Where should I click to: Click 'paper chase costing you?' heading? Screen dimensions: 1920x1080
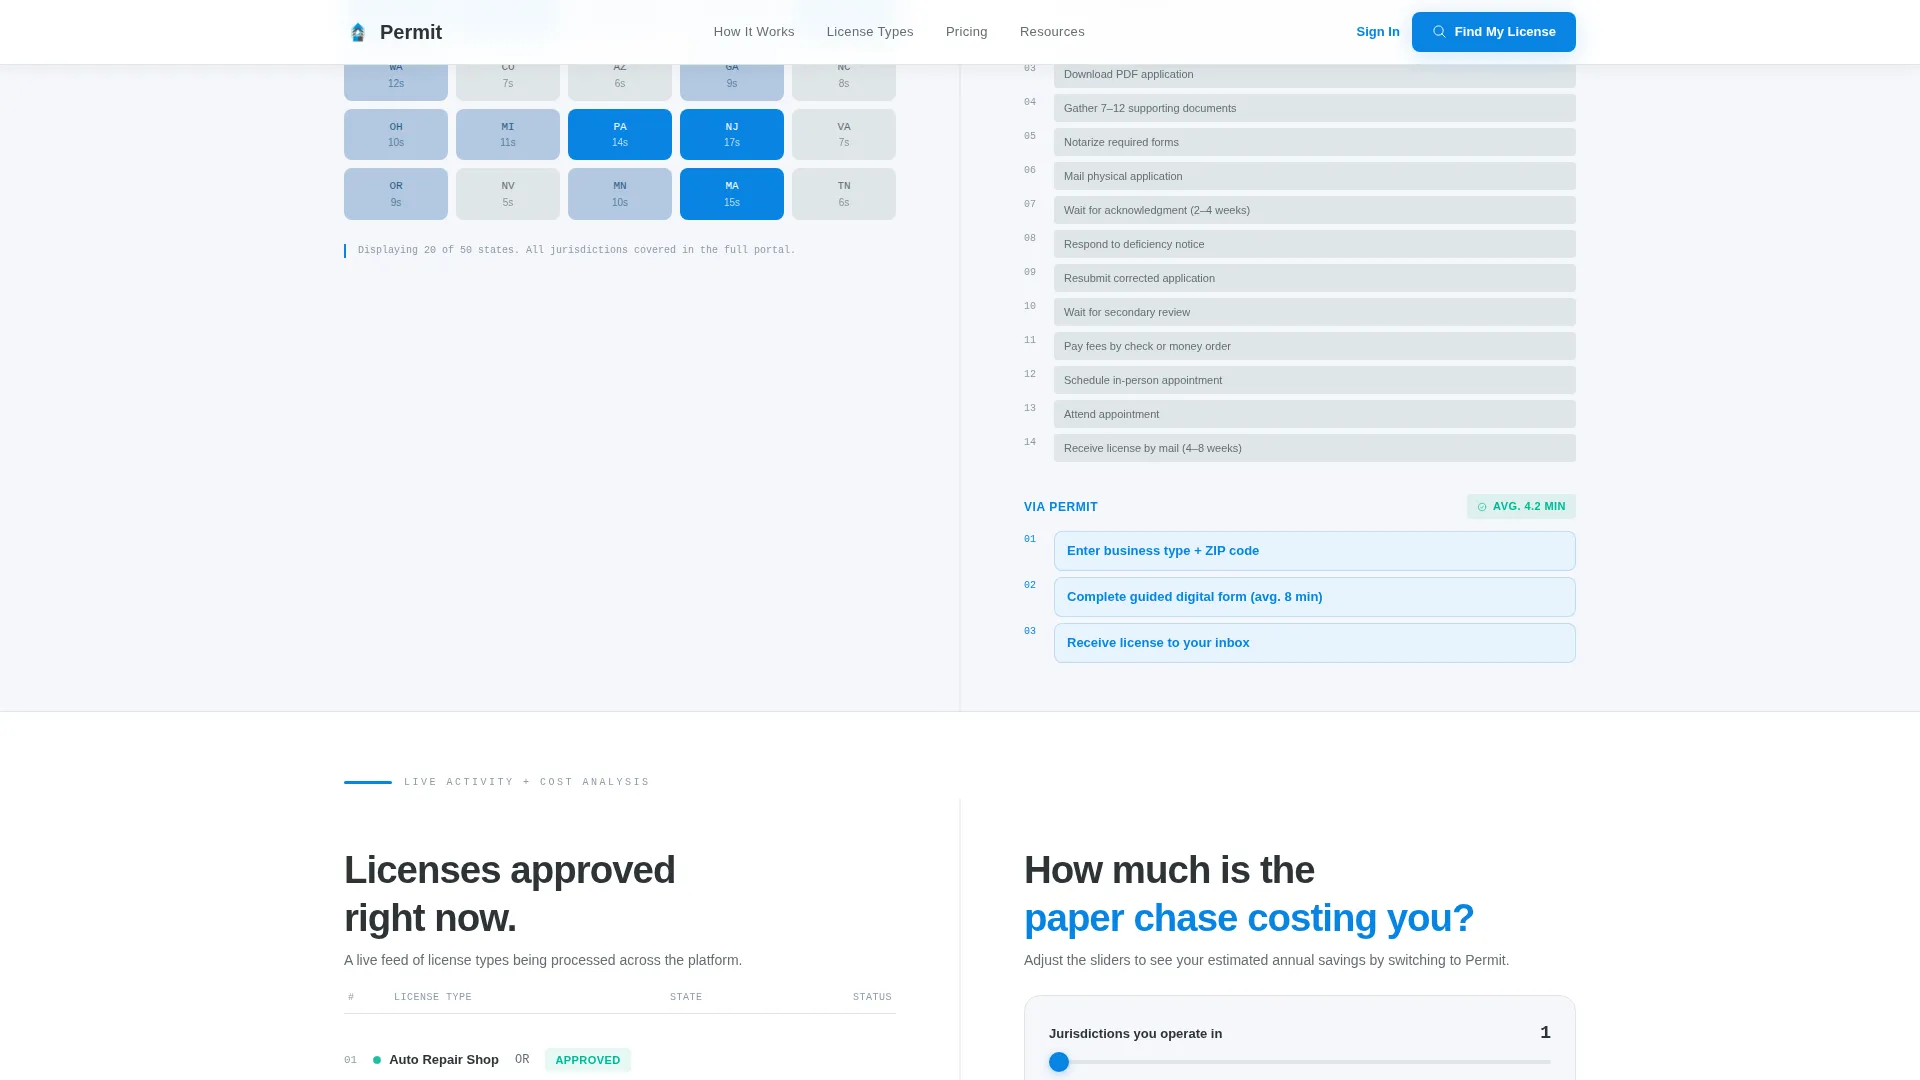(1249, 918)
